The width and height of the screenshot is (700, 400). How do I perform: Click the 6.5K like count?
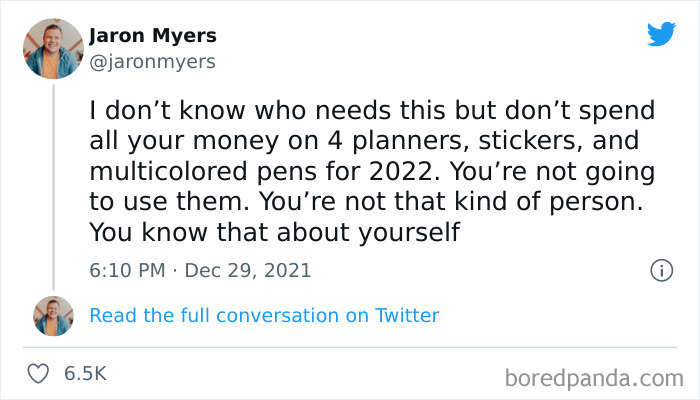[85, 374]
